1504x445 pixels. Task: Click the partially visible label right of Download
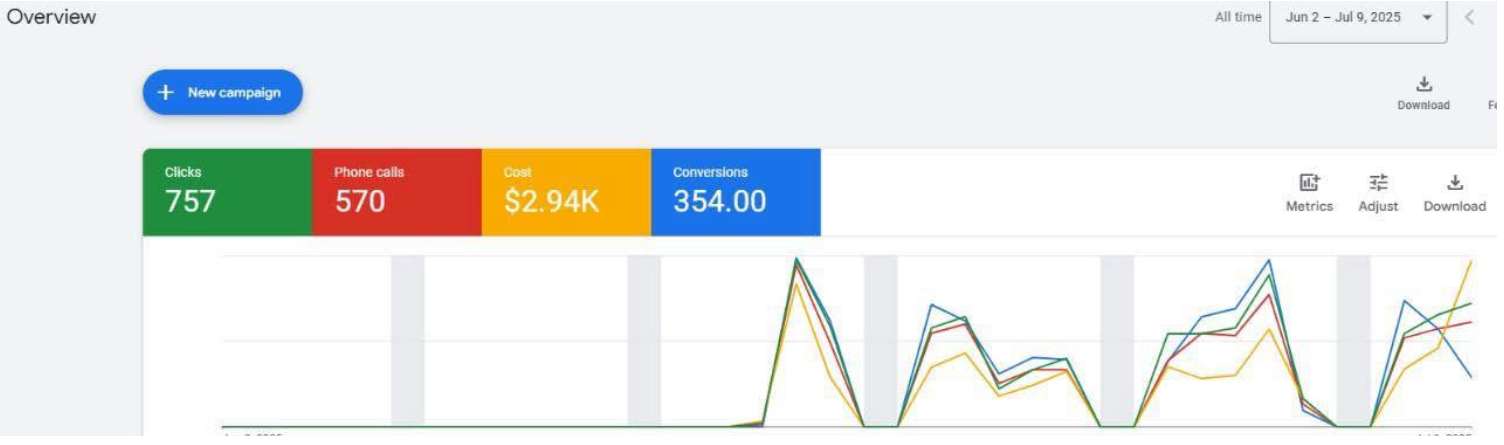pos(1493,105)
